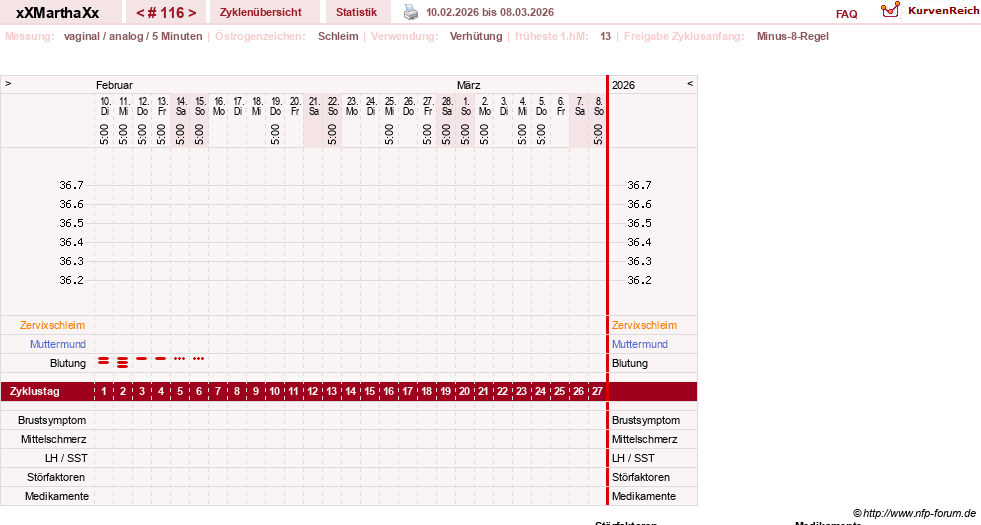This screenshot has width=981, height=525.
Task: Click bleeding marker on cycle day 1
Action: click(x=103, y=360)
